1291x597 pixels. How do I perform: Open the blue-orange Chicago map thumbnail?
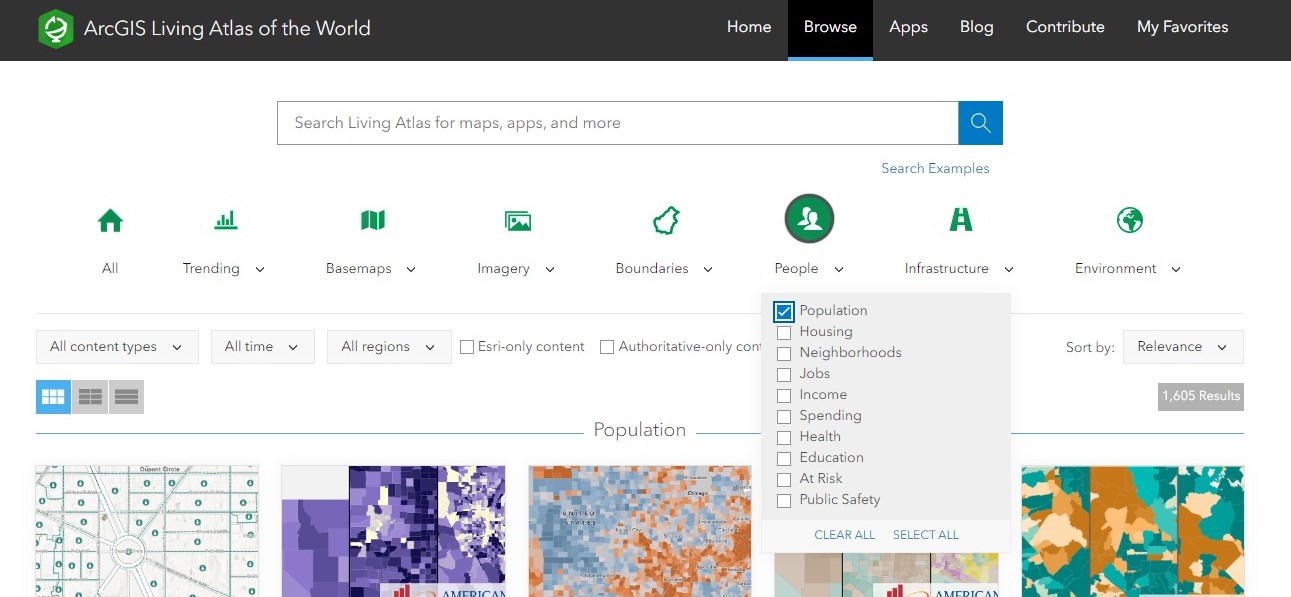(x=640, y=531)
